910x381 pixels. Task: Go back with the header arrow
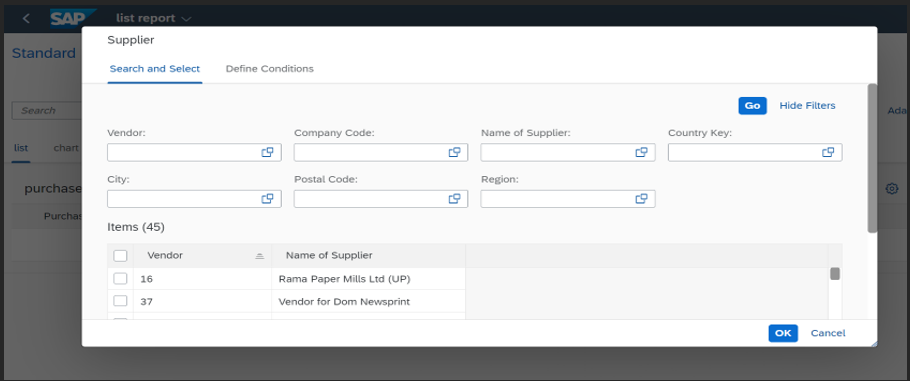26,19
